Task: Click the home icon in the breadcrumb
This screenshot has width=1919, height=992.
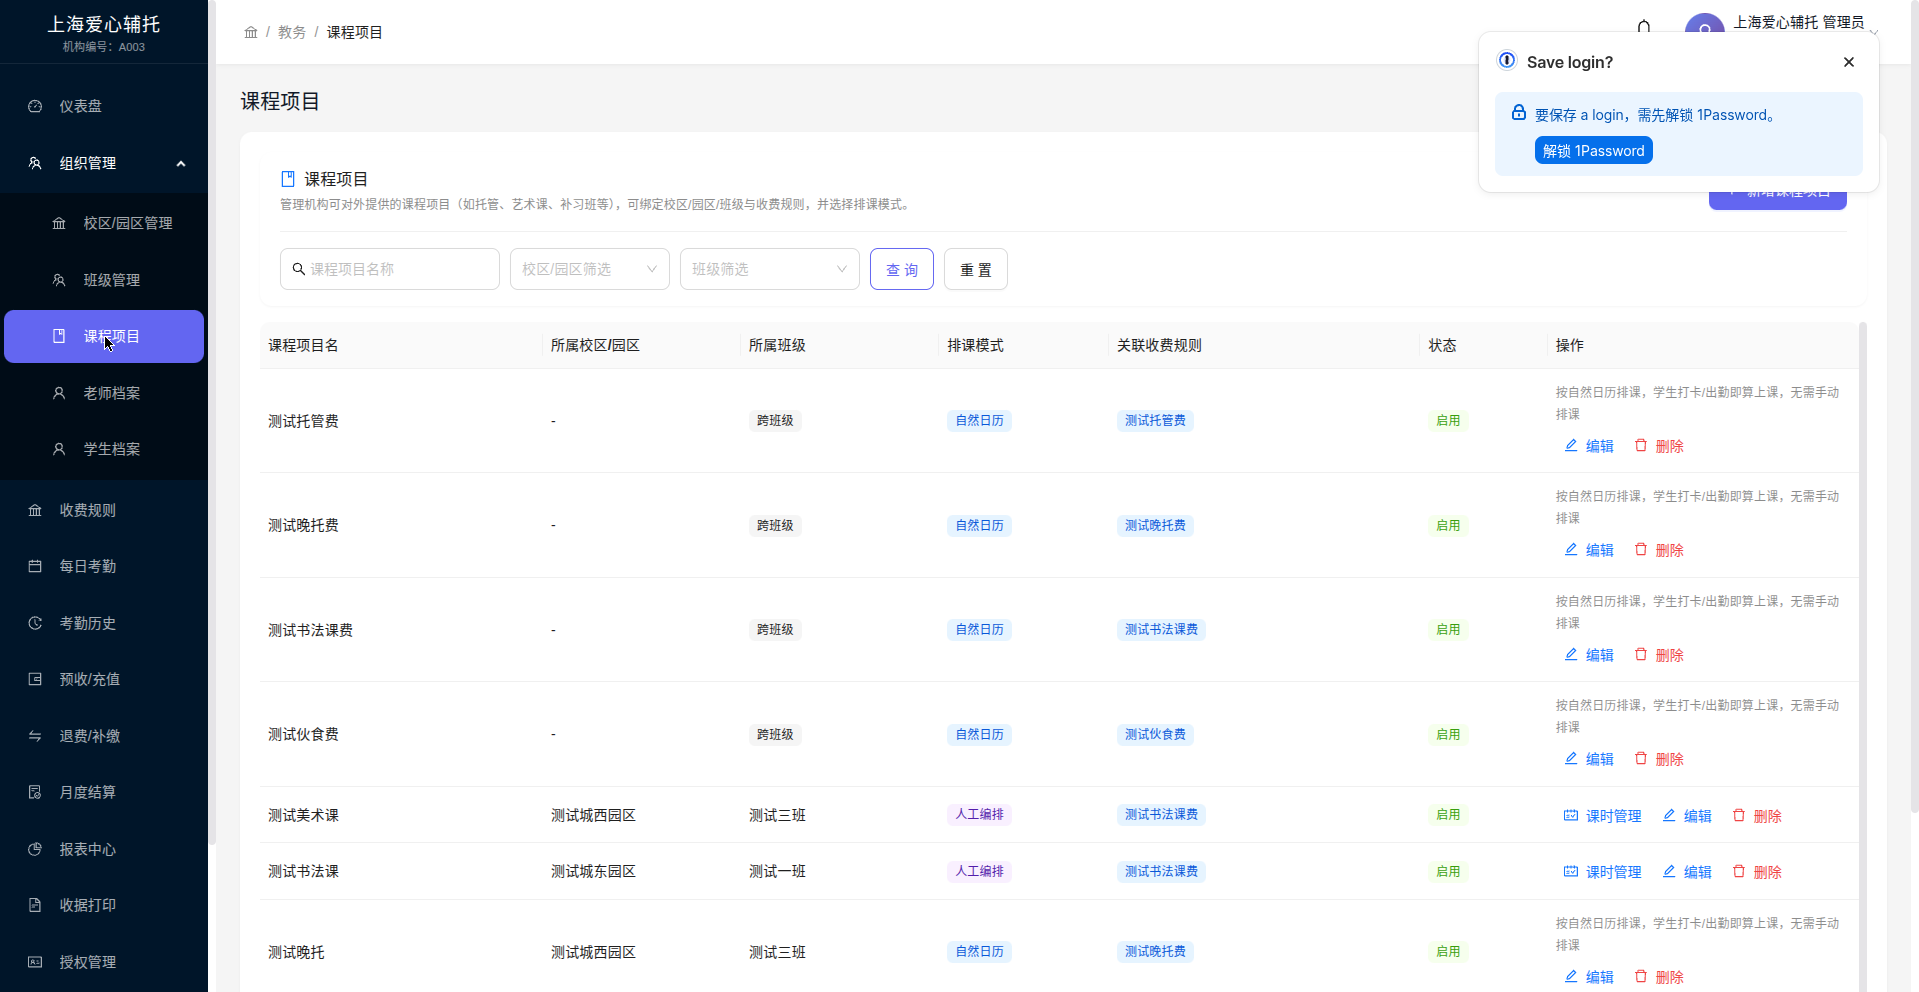Action: 251,32
